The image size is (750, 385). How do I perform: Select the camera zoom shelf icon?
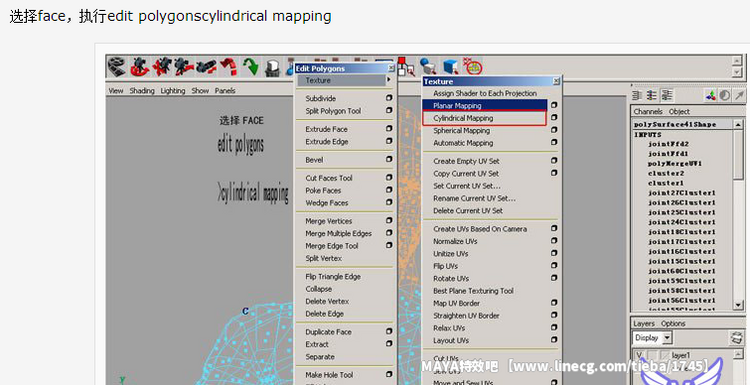[x=206, y=66]
